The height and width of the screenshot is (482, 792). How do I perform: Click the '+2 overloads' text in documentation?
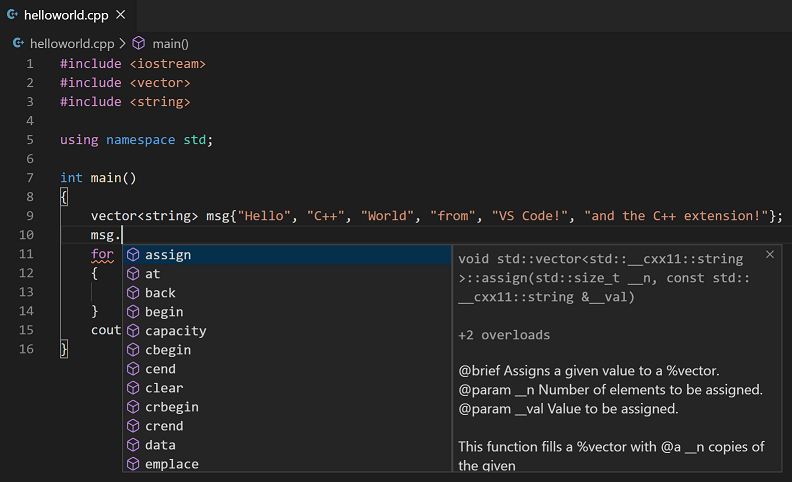coord(504,335)
